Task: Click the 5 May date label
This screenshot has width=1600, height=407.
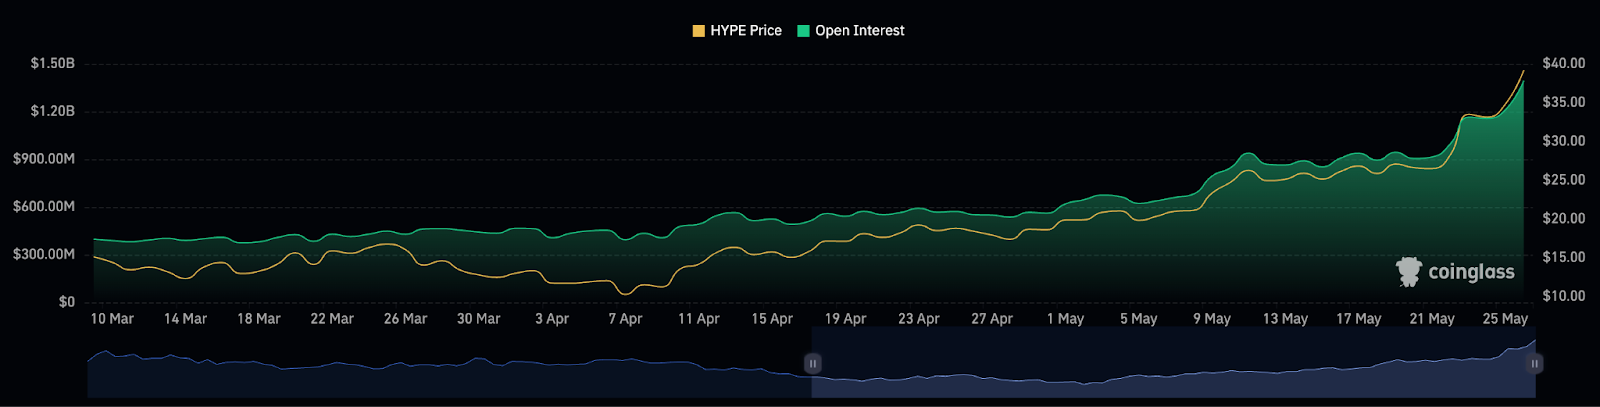Action: [x=1138, y=319]
